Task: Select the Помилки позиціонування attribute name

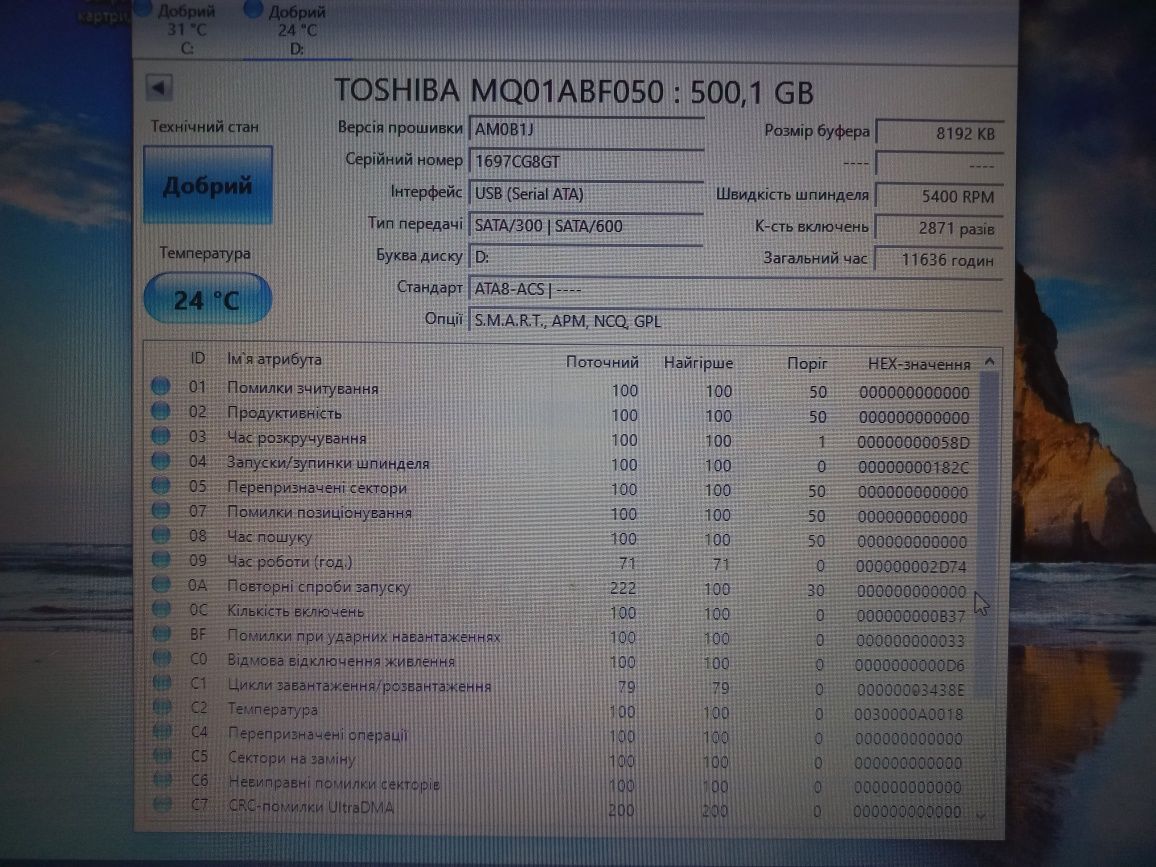Action: (319, 512)
